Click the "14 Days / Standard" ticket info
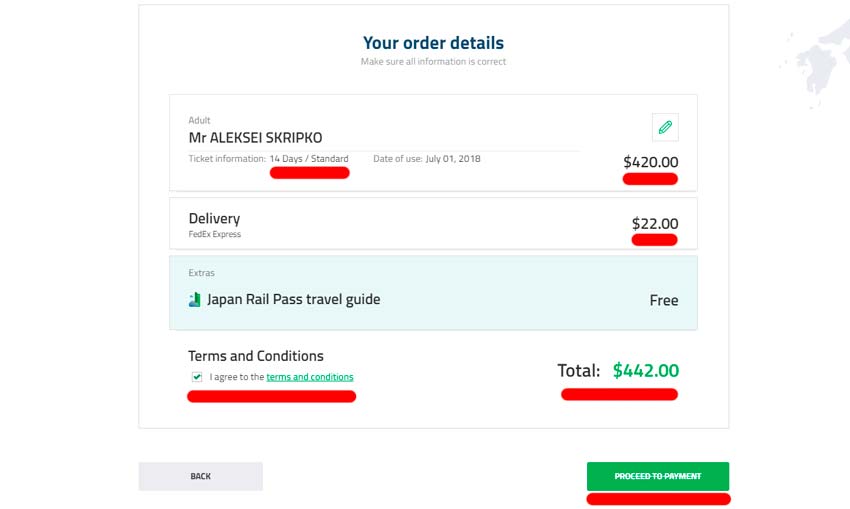This screenshot has height=509, width=850. pos(309,159)
